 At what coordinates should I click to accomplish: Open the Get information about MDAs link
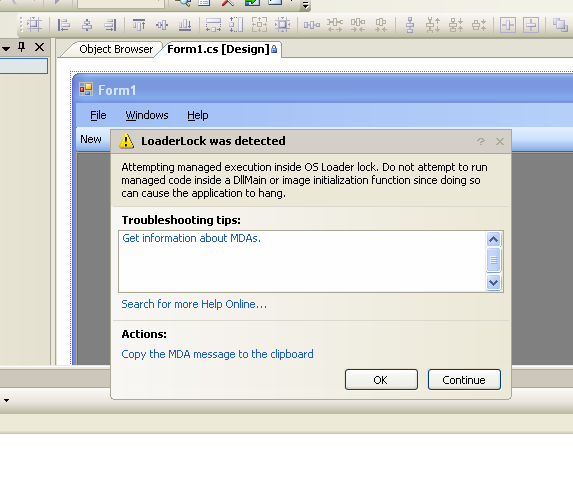pyautogui.click(x=191, y=238)
